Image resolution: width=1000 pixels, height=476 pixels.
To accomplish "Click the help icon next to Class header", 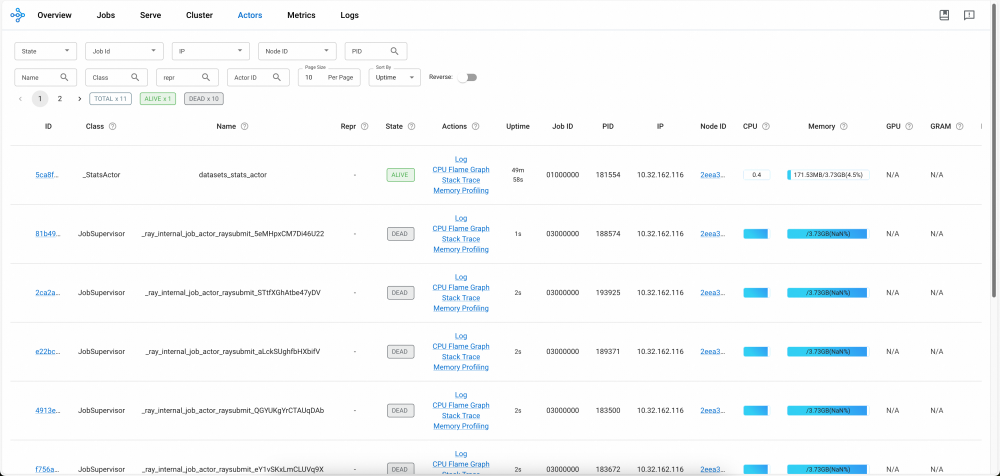I will 113,126.
